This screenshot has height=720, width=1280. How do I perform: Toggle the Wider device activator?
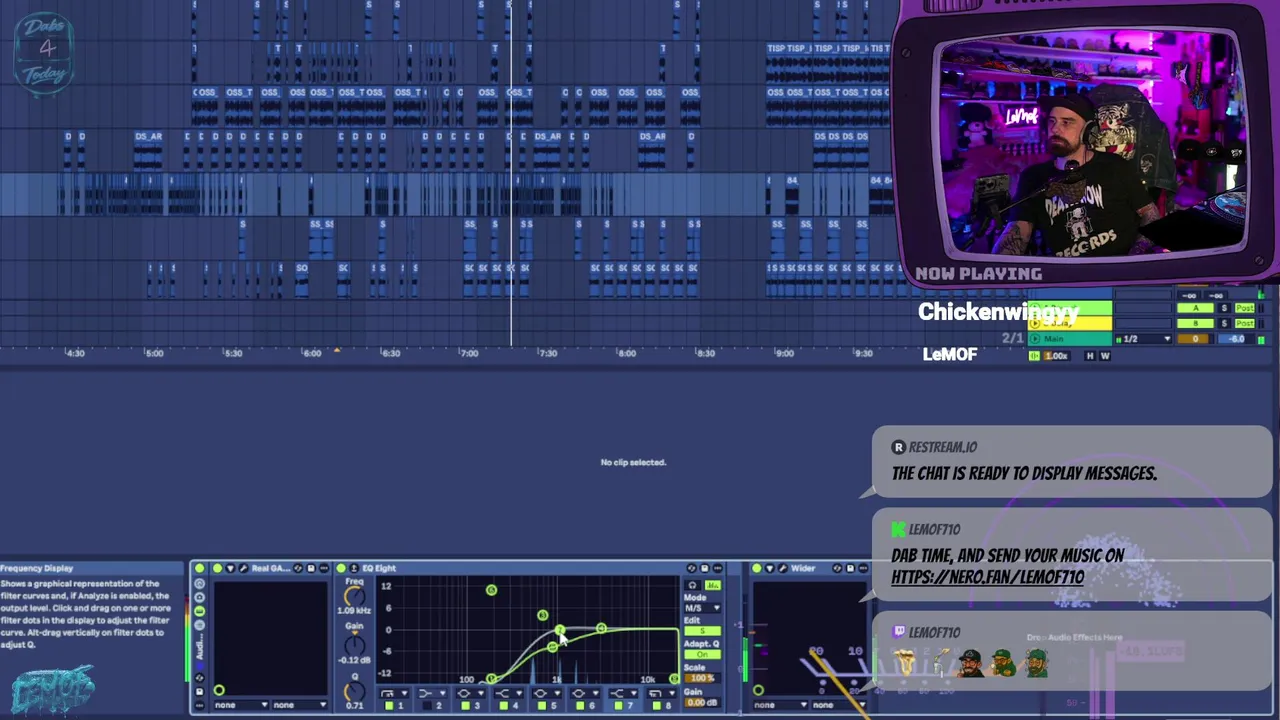point(757,568)
